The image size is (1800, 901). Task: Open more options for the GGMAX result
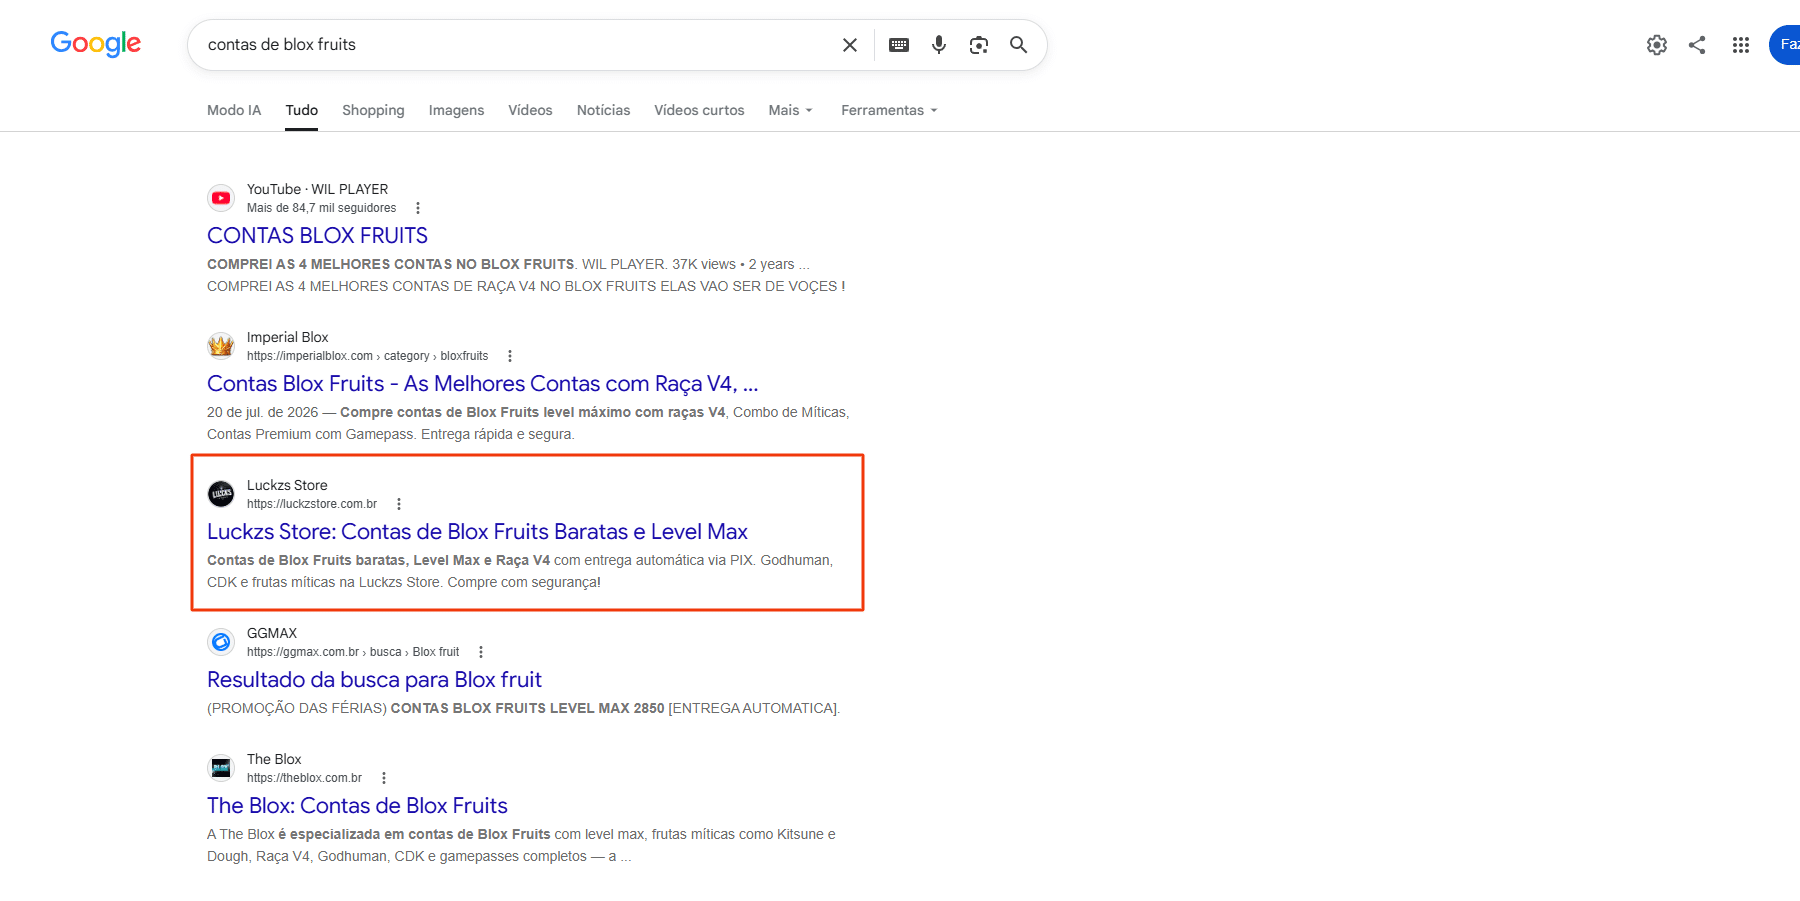coord(481,652)
